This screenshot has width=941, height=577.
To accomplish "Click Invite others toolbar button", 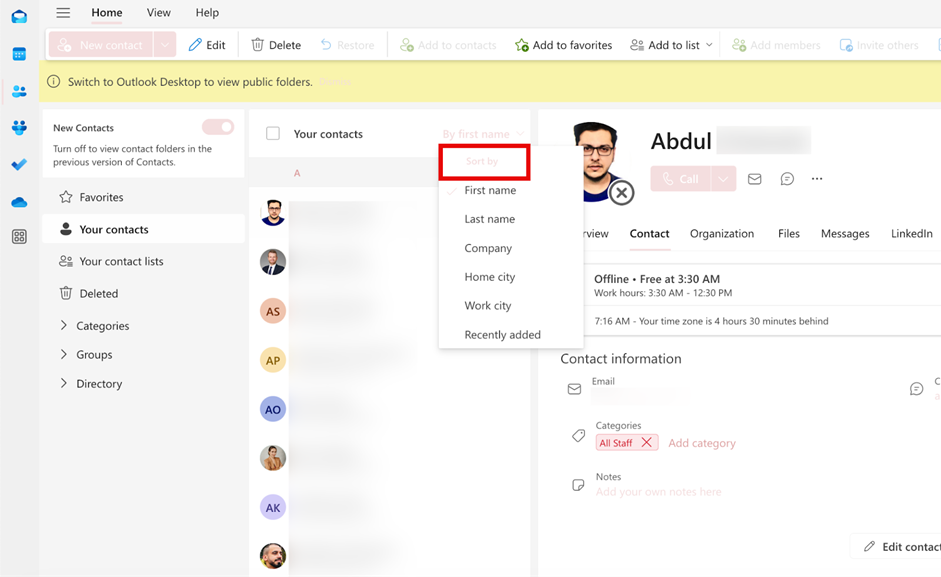I will 879,45.
